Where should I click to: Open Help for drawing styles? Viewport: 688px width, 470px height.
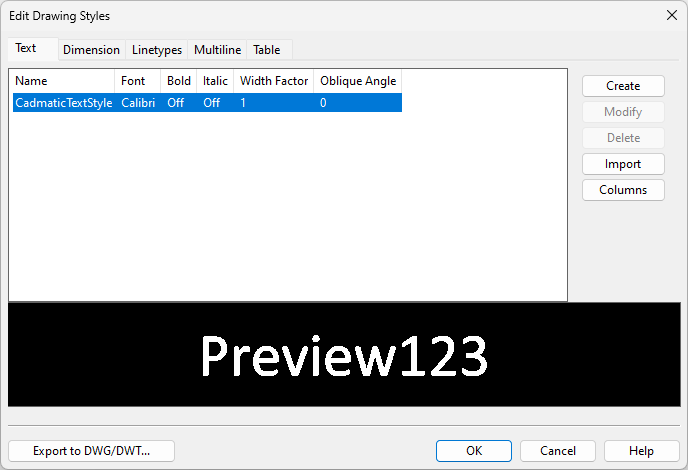tap(641, 451)
